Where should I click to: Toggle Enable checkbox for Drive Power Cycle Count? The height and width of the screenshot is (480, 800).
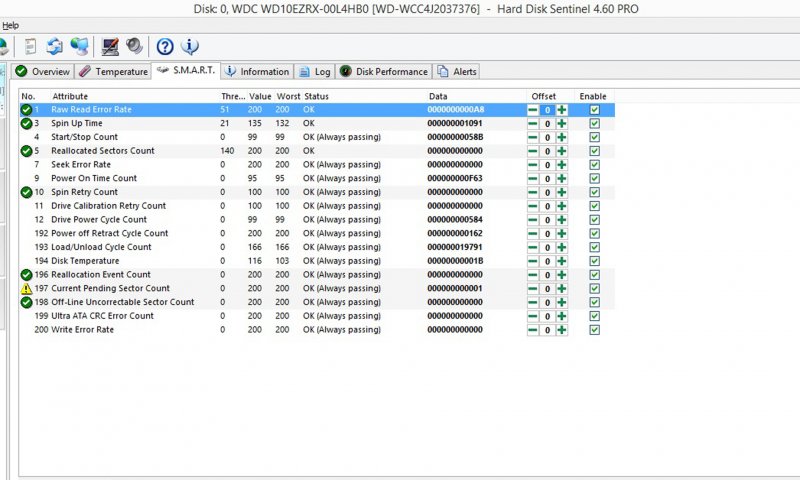click(594, 220)
